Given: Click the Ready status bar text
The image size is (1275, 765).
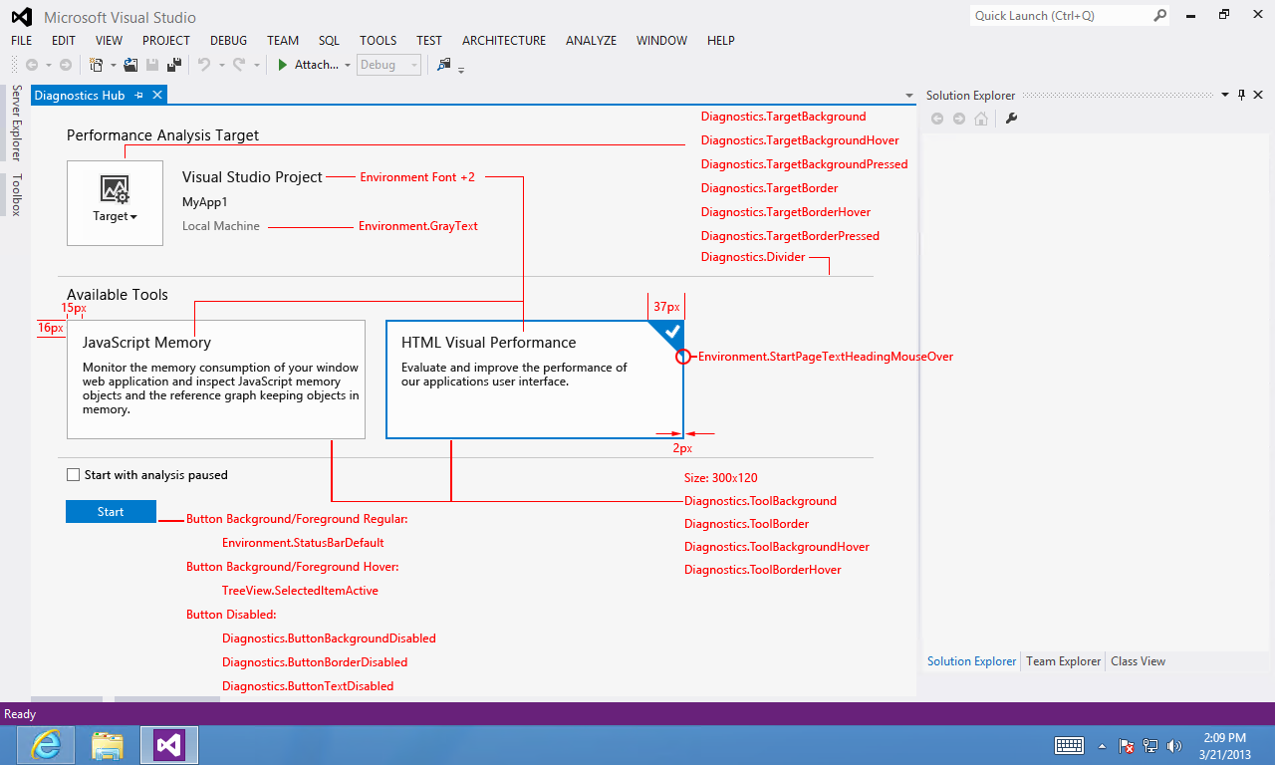Looking at the screenshot, I should [x=20, y=714].
